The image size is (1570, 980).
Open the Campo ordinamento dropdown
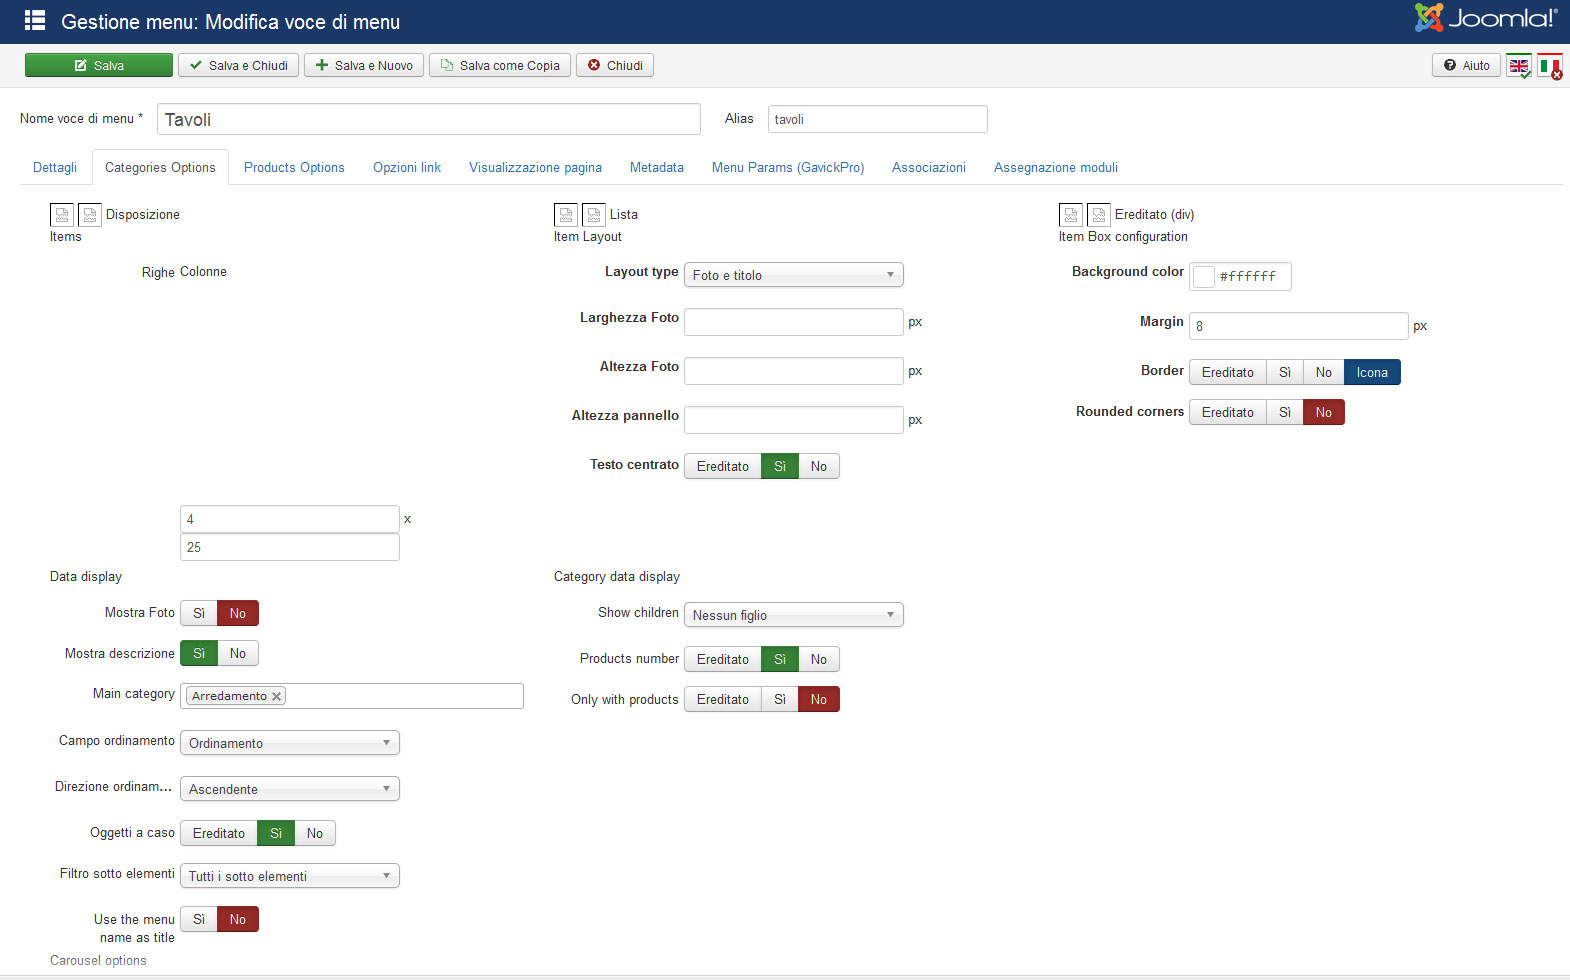[x=289, y=743]
